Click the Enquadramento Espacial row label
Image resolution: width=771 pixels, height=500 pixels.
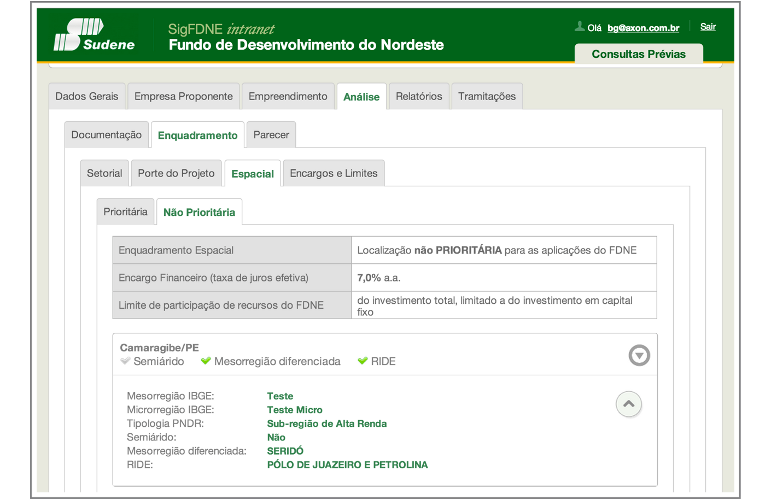tap(232, 250)
